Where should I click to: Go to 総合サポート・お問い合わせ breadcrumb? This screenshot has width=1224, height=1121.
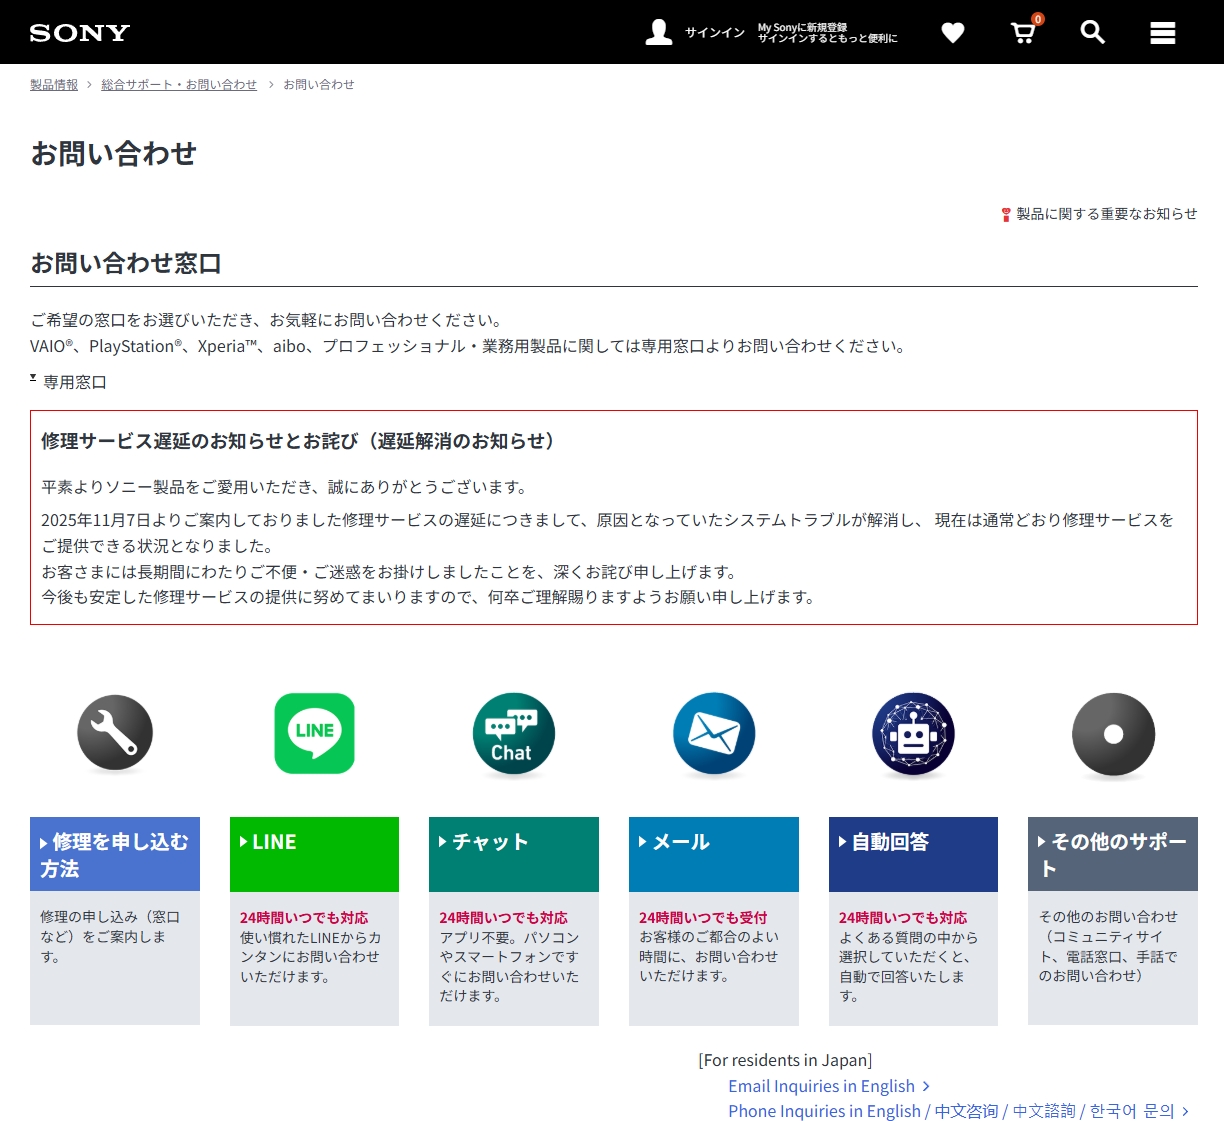coord(179,85)
